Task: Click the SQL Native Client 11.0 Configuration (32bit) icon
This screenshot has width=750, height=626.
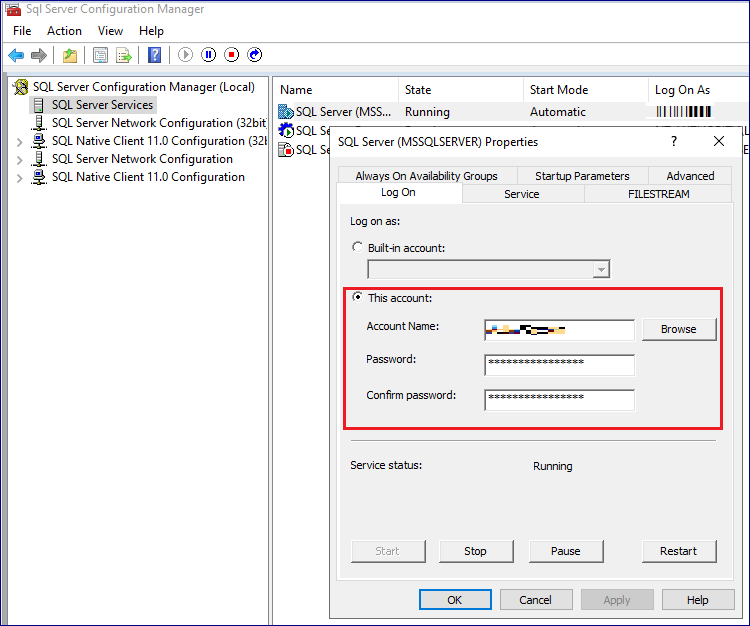Action: click(x=39, y=141)
